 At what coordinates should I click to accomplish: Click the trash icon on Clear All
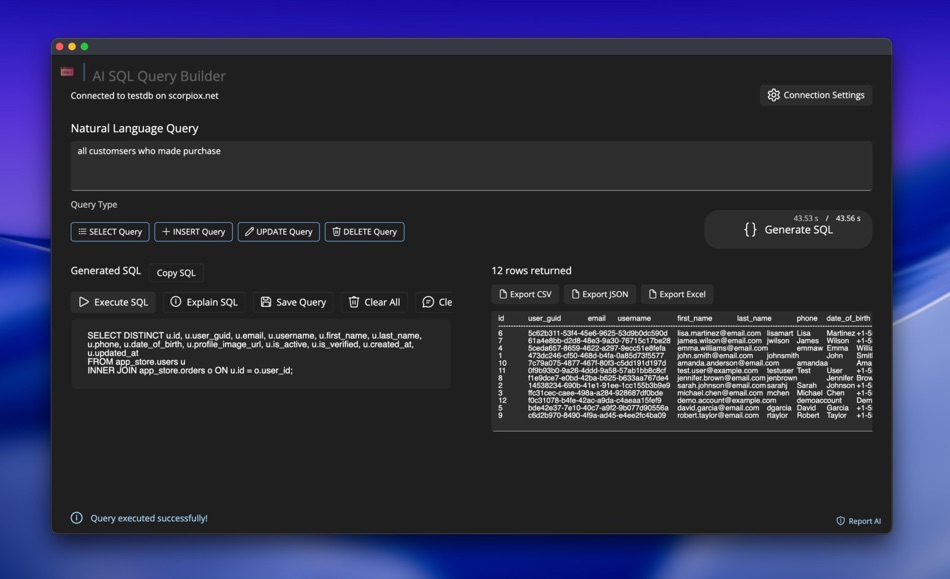(352, 301)
